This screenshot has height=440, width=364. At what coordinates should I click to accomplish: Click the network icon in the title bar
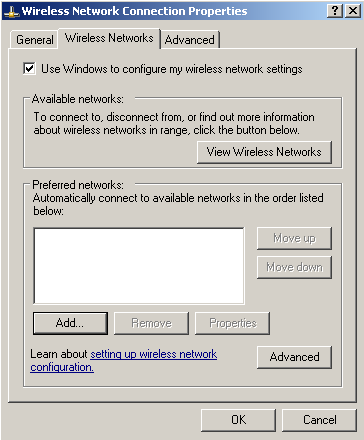click(x=11, y=12)
